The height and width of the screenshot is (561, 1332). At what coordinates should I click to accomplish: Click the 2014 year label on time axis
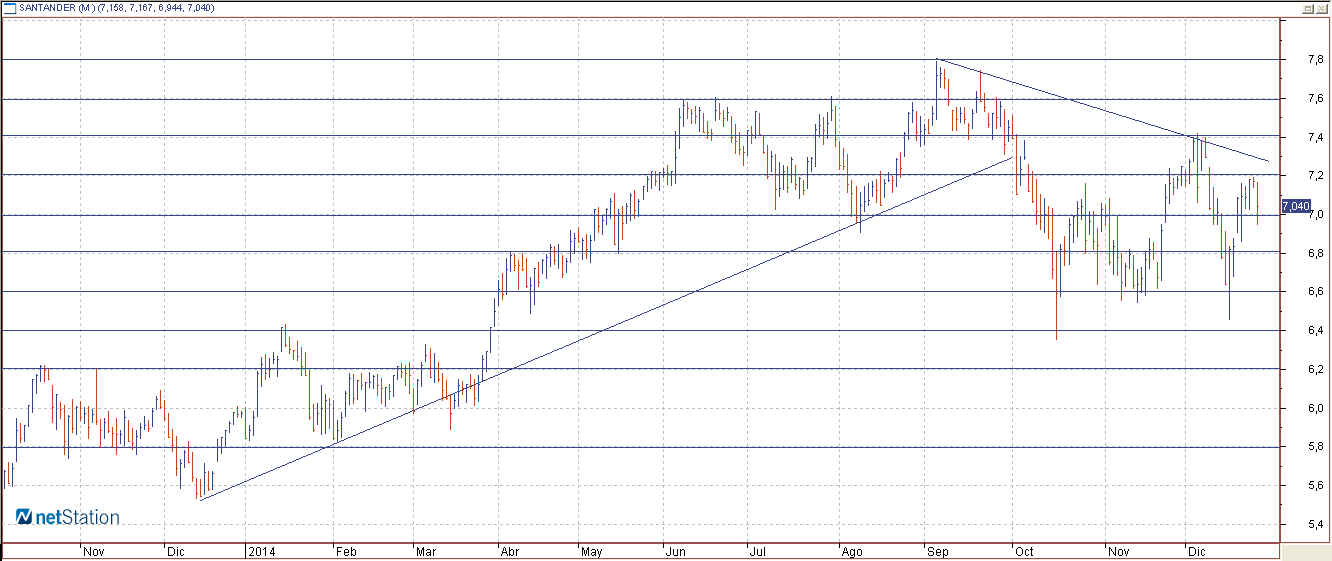pos(261,551)
